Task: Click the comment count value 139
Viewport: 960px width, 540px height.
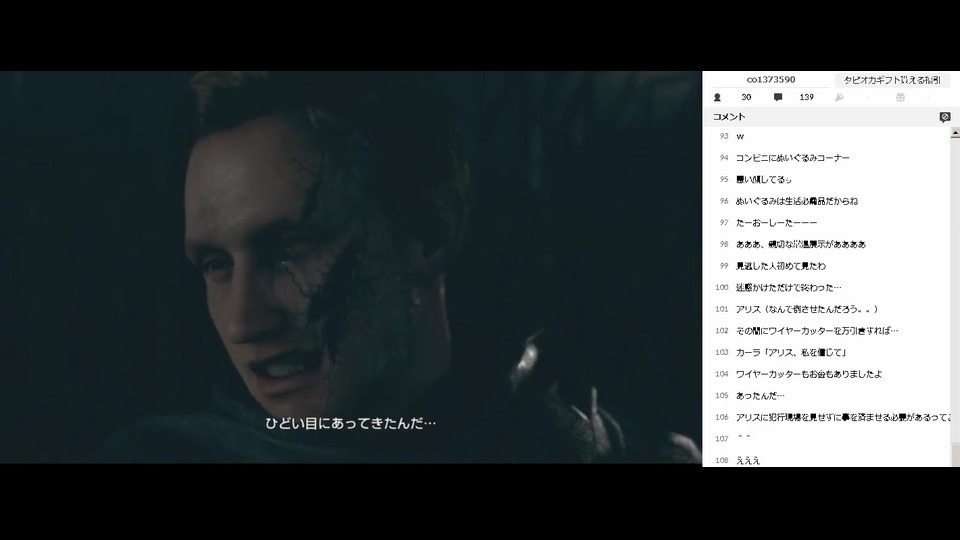Action: (806, 97)
